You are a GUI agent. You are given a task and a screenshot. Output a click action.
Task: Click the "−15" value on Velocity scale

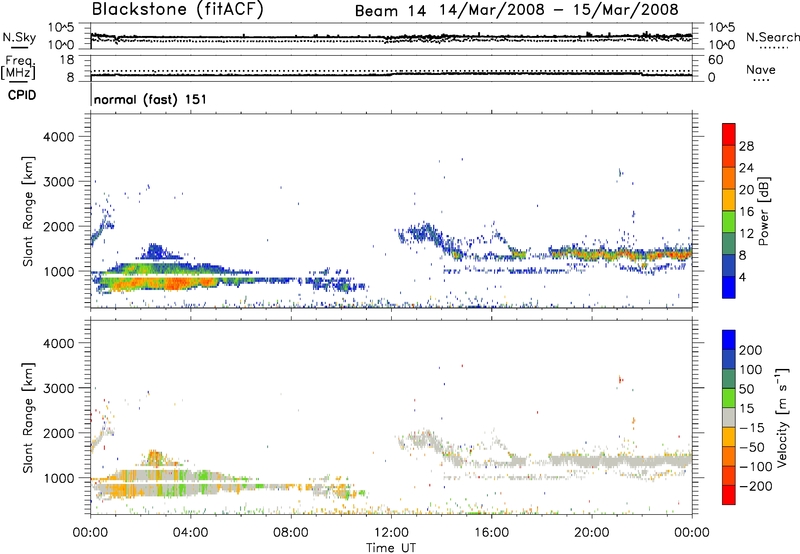[752, 428]
